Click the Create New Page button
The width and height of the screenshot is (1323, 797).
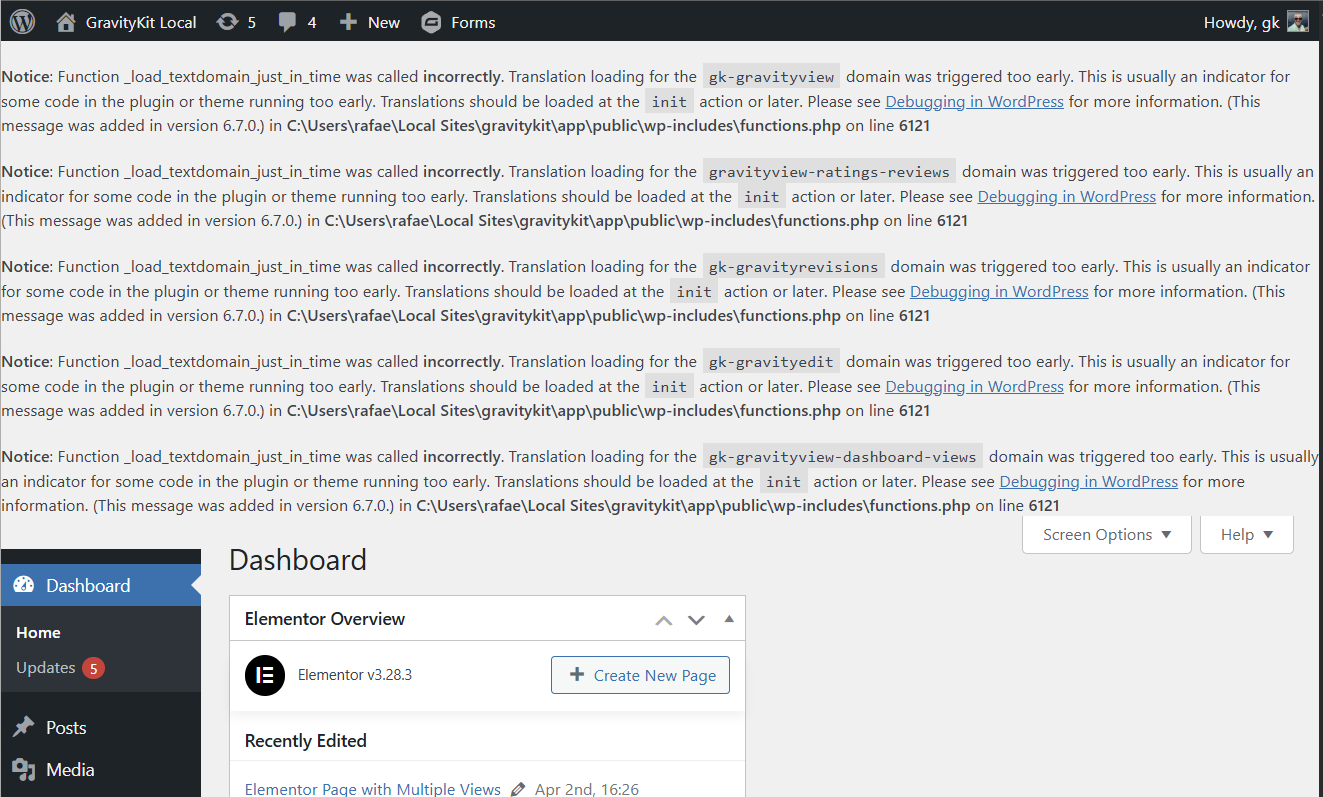(x=640, y=675)
